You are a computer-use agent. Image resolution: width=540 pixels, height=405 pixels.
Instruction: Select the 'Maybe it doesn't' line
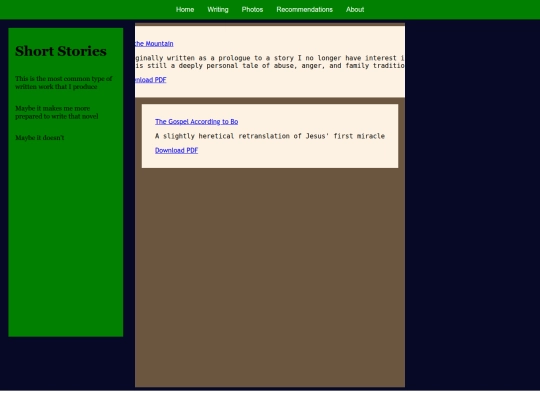40,138
